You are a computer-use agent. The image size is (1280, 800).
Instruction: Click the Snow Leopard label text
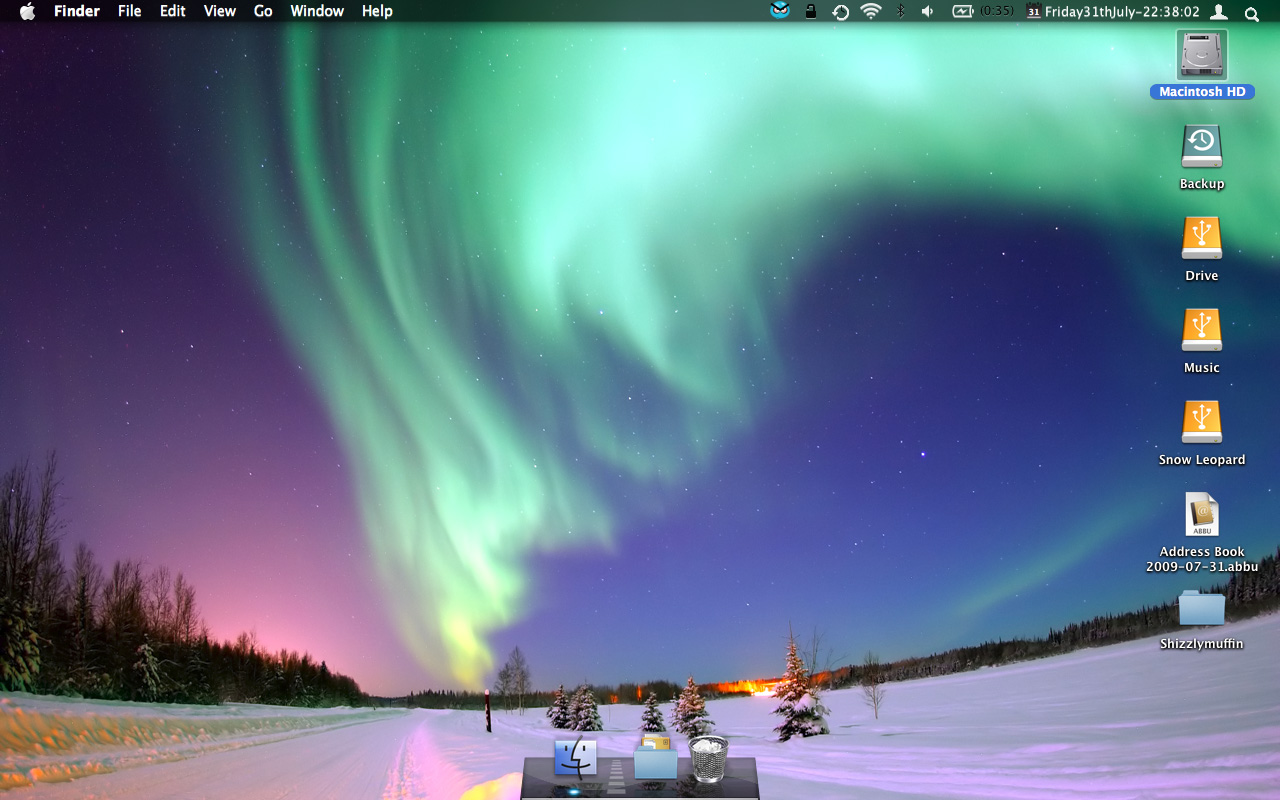1202,460
